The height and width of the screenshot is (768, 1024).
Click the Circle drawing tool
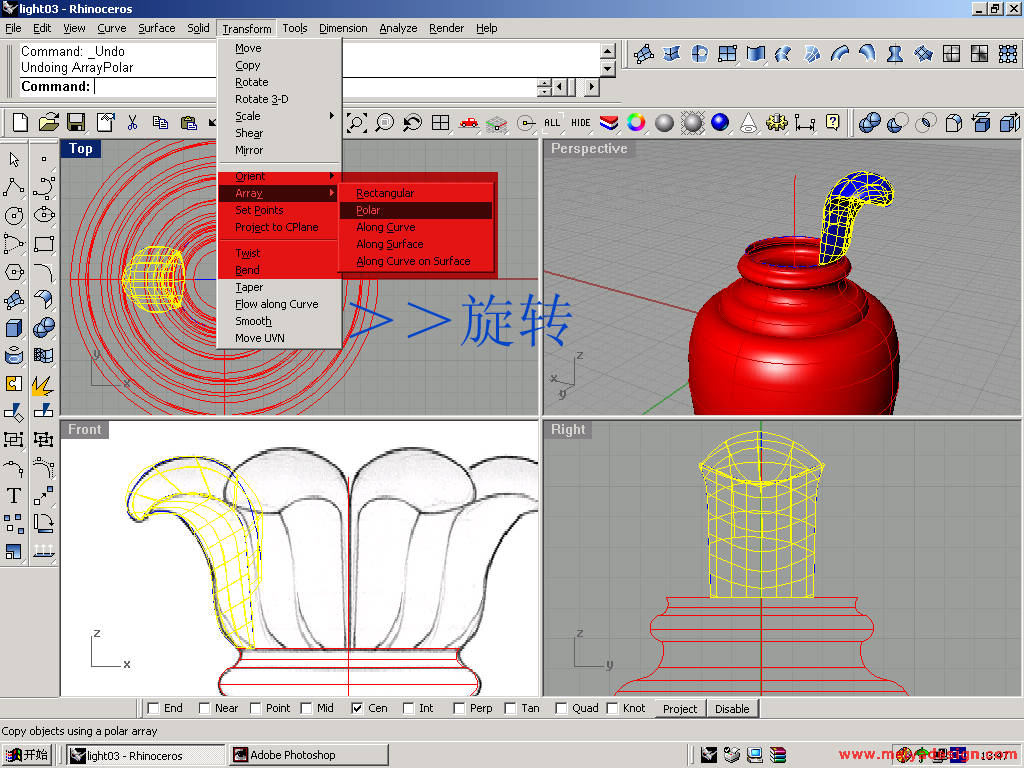pyautogui.click(x=14, y=215)
